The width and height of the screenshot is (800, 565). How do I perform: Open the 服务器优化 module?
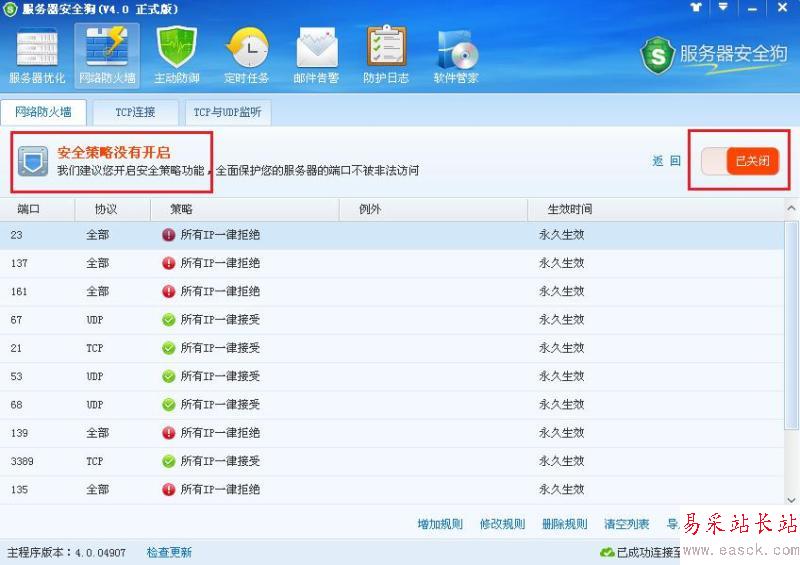[37, 56]
